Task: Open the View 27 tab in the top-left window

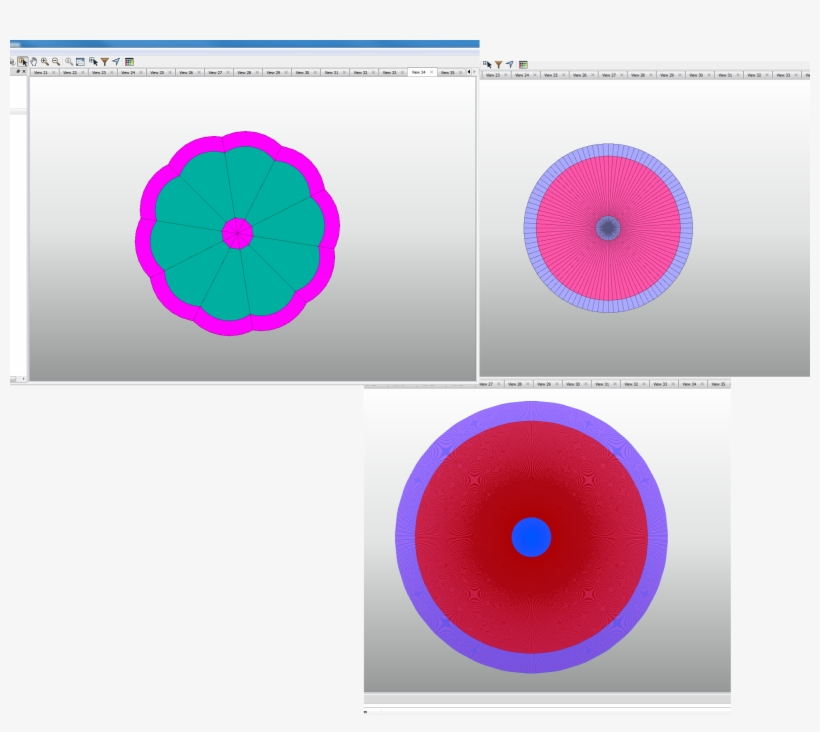Action: 214,72
